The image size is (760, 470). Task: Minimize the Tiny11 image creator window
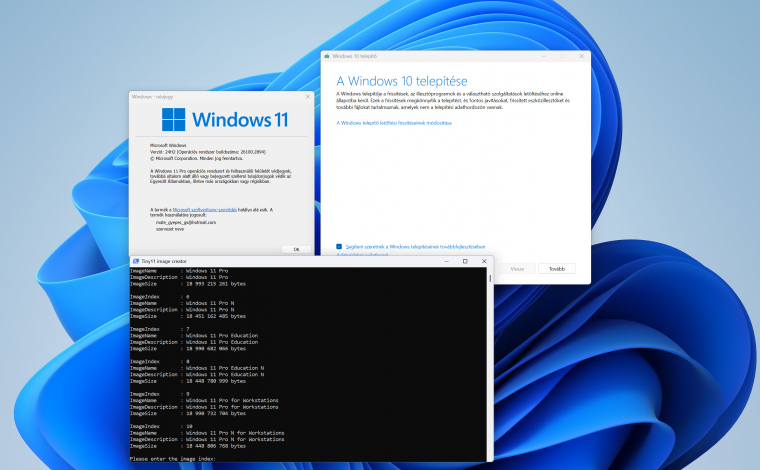pos(447,261)
